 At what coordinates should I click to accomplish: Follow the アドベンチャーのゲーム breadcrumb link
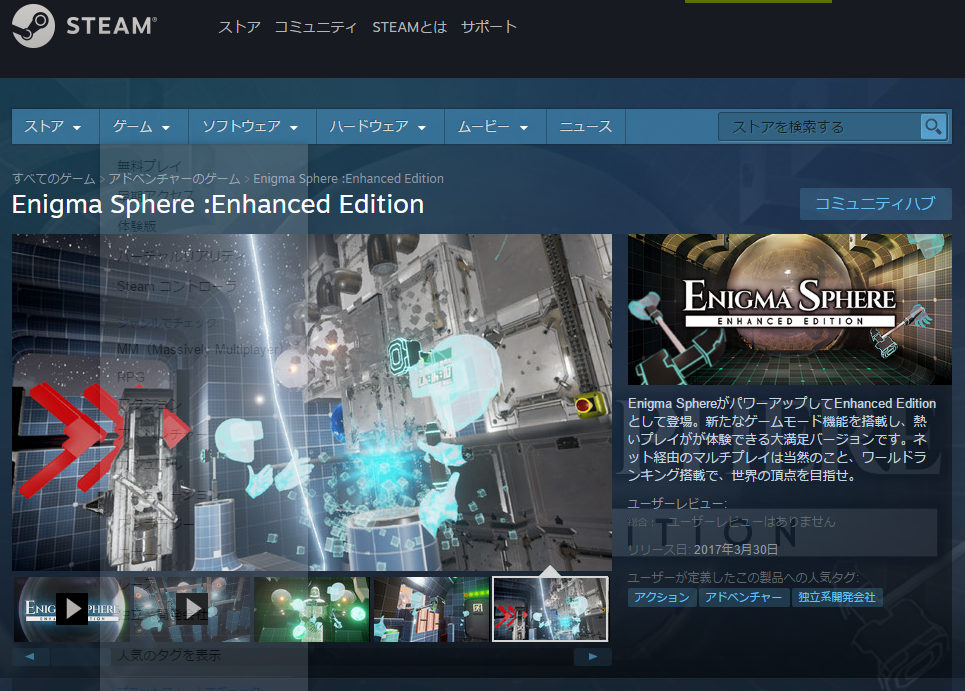[174, 178]
